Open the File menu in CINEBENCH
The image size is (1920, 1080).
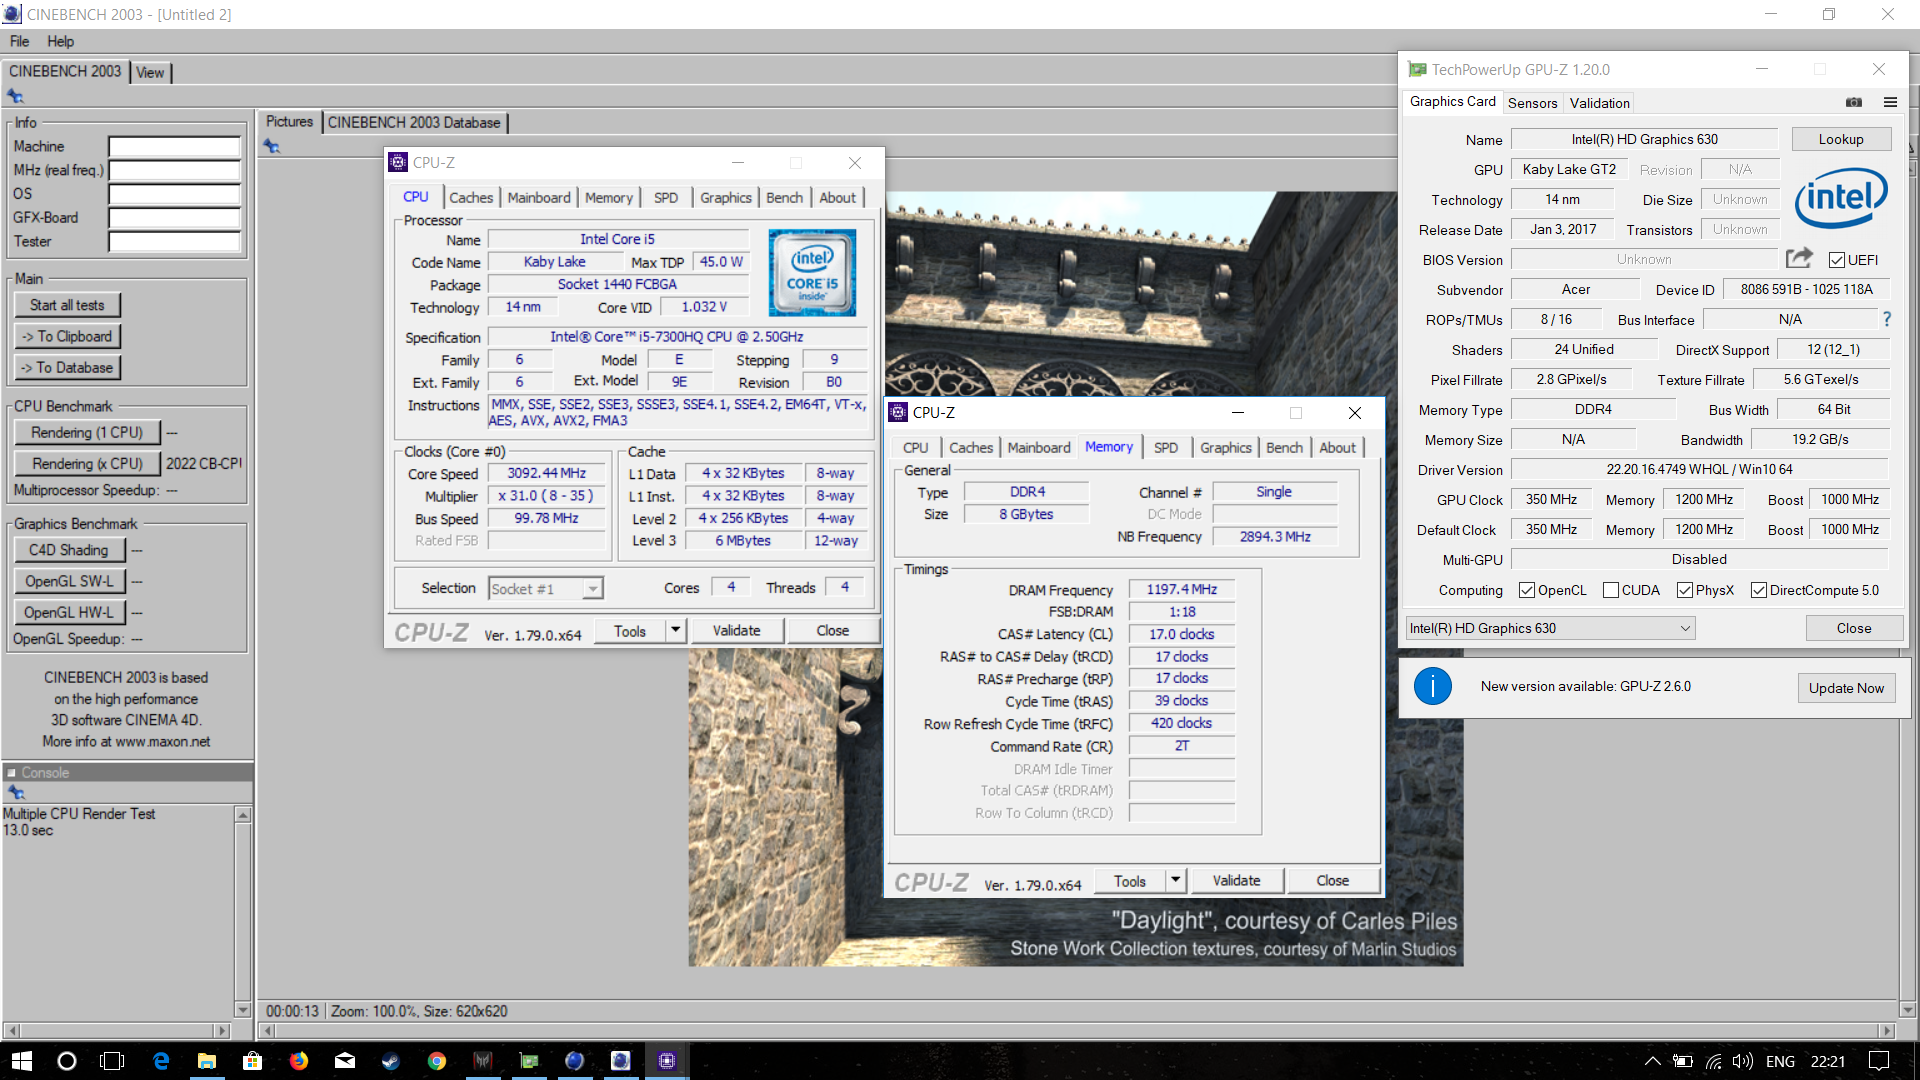pos(19,41)
